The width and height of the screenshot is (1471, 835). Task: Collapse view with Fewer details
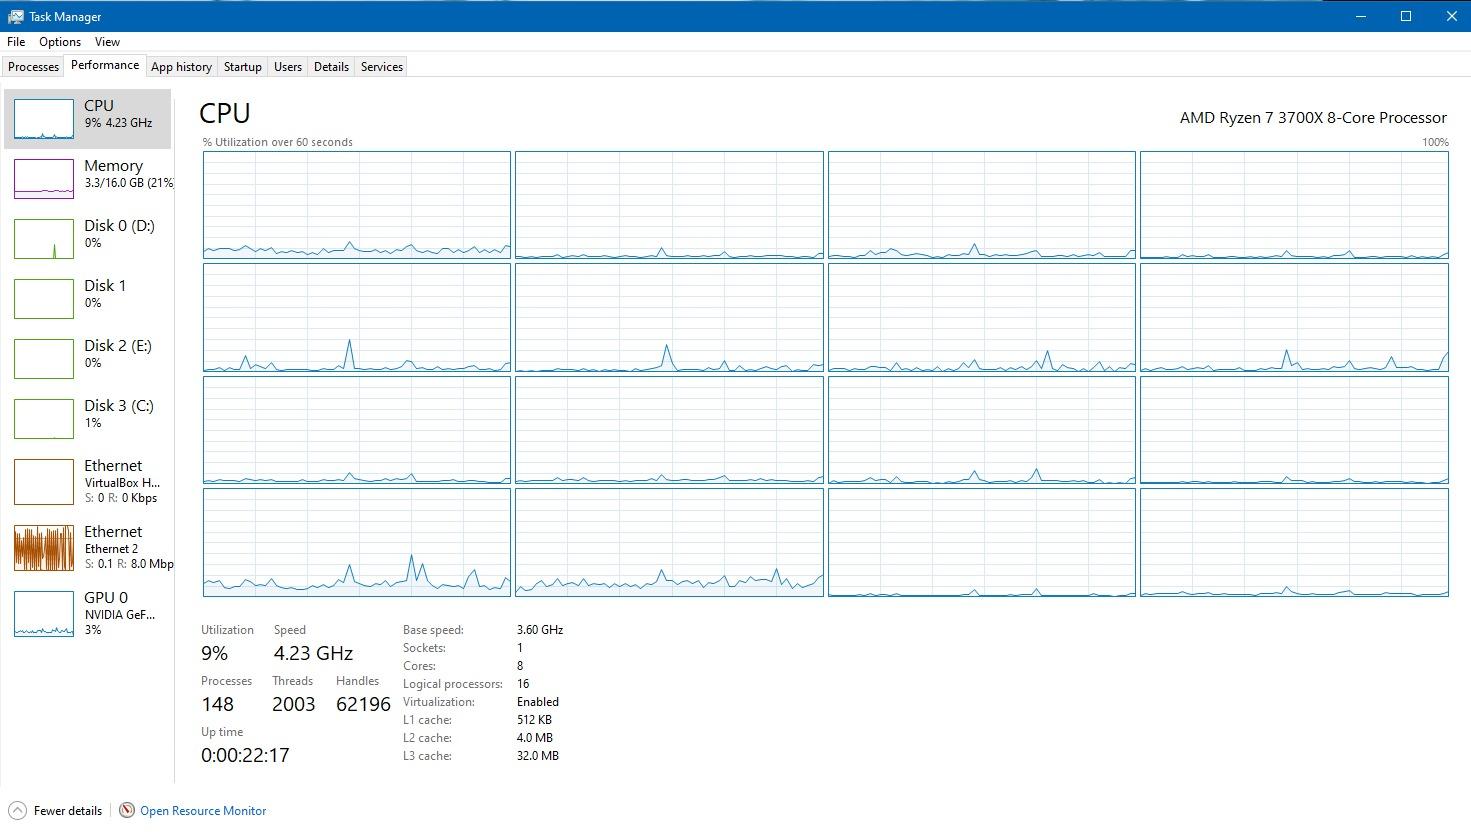pyautogui.click(x=56, y=810)
